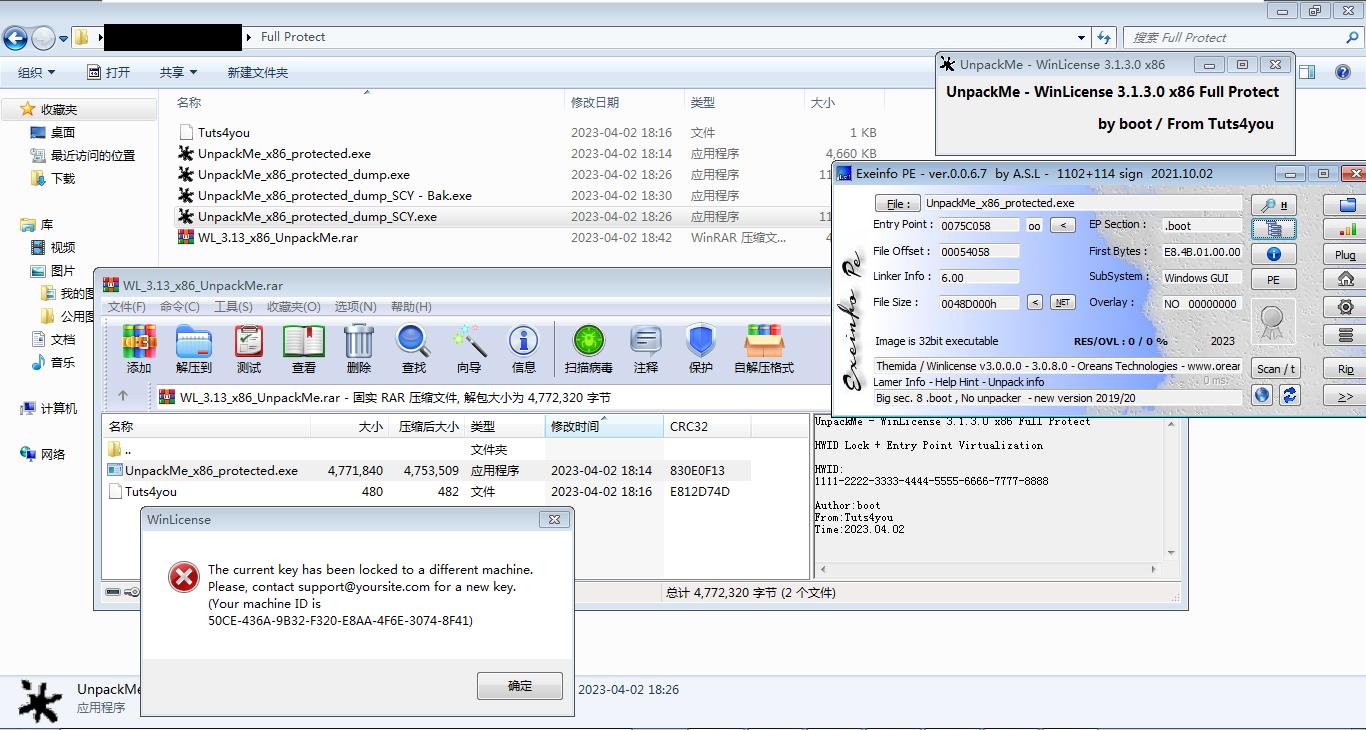Click the Exeinfo PE File button
Screen dimensions: 1366x730
(898, 204)
